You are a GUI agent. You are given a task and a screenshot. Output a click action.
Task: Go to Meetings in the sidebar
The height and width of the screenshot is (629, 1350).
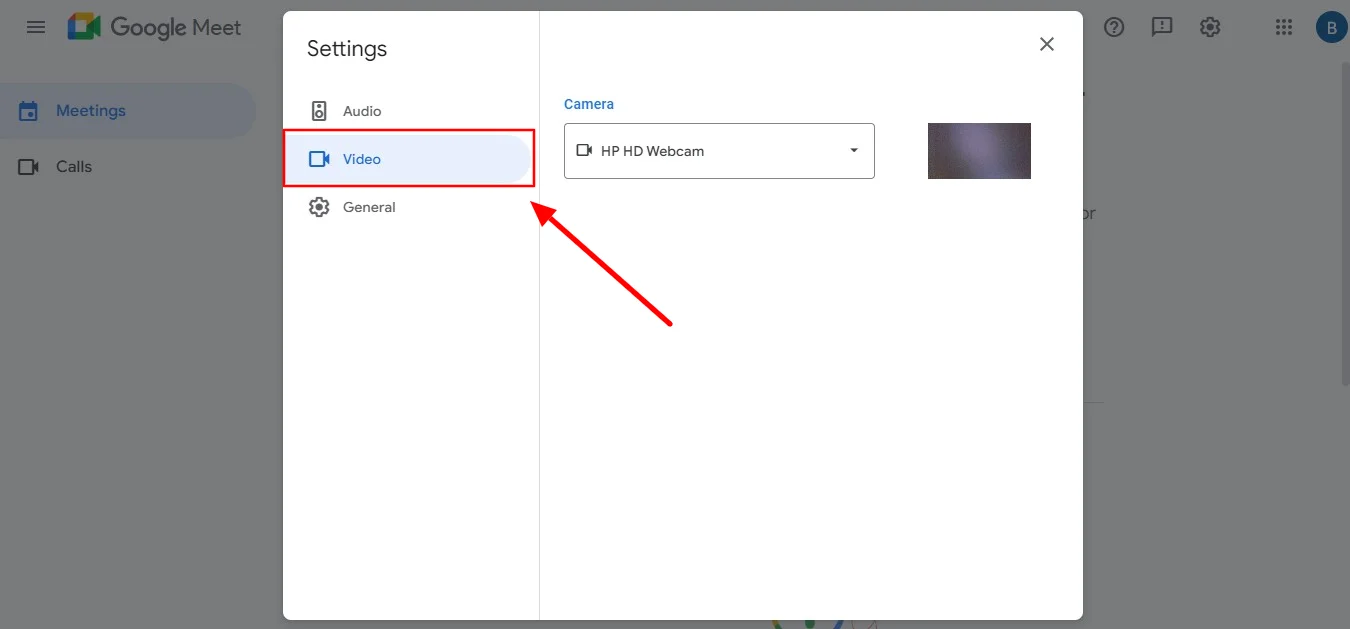128,111
